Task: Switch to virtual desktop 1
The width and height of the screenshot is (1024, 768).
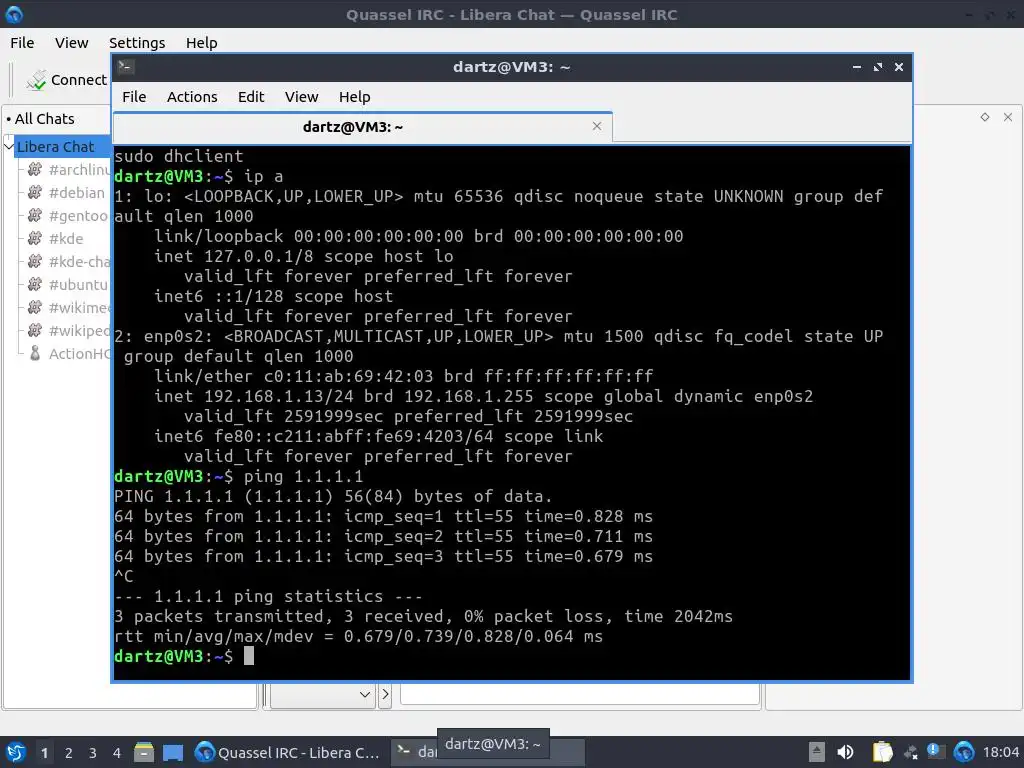Action: 44,752
